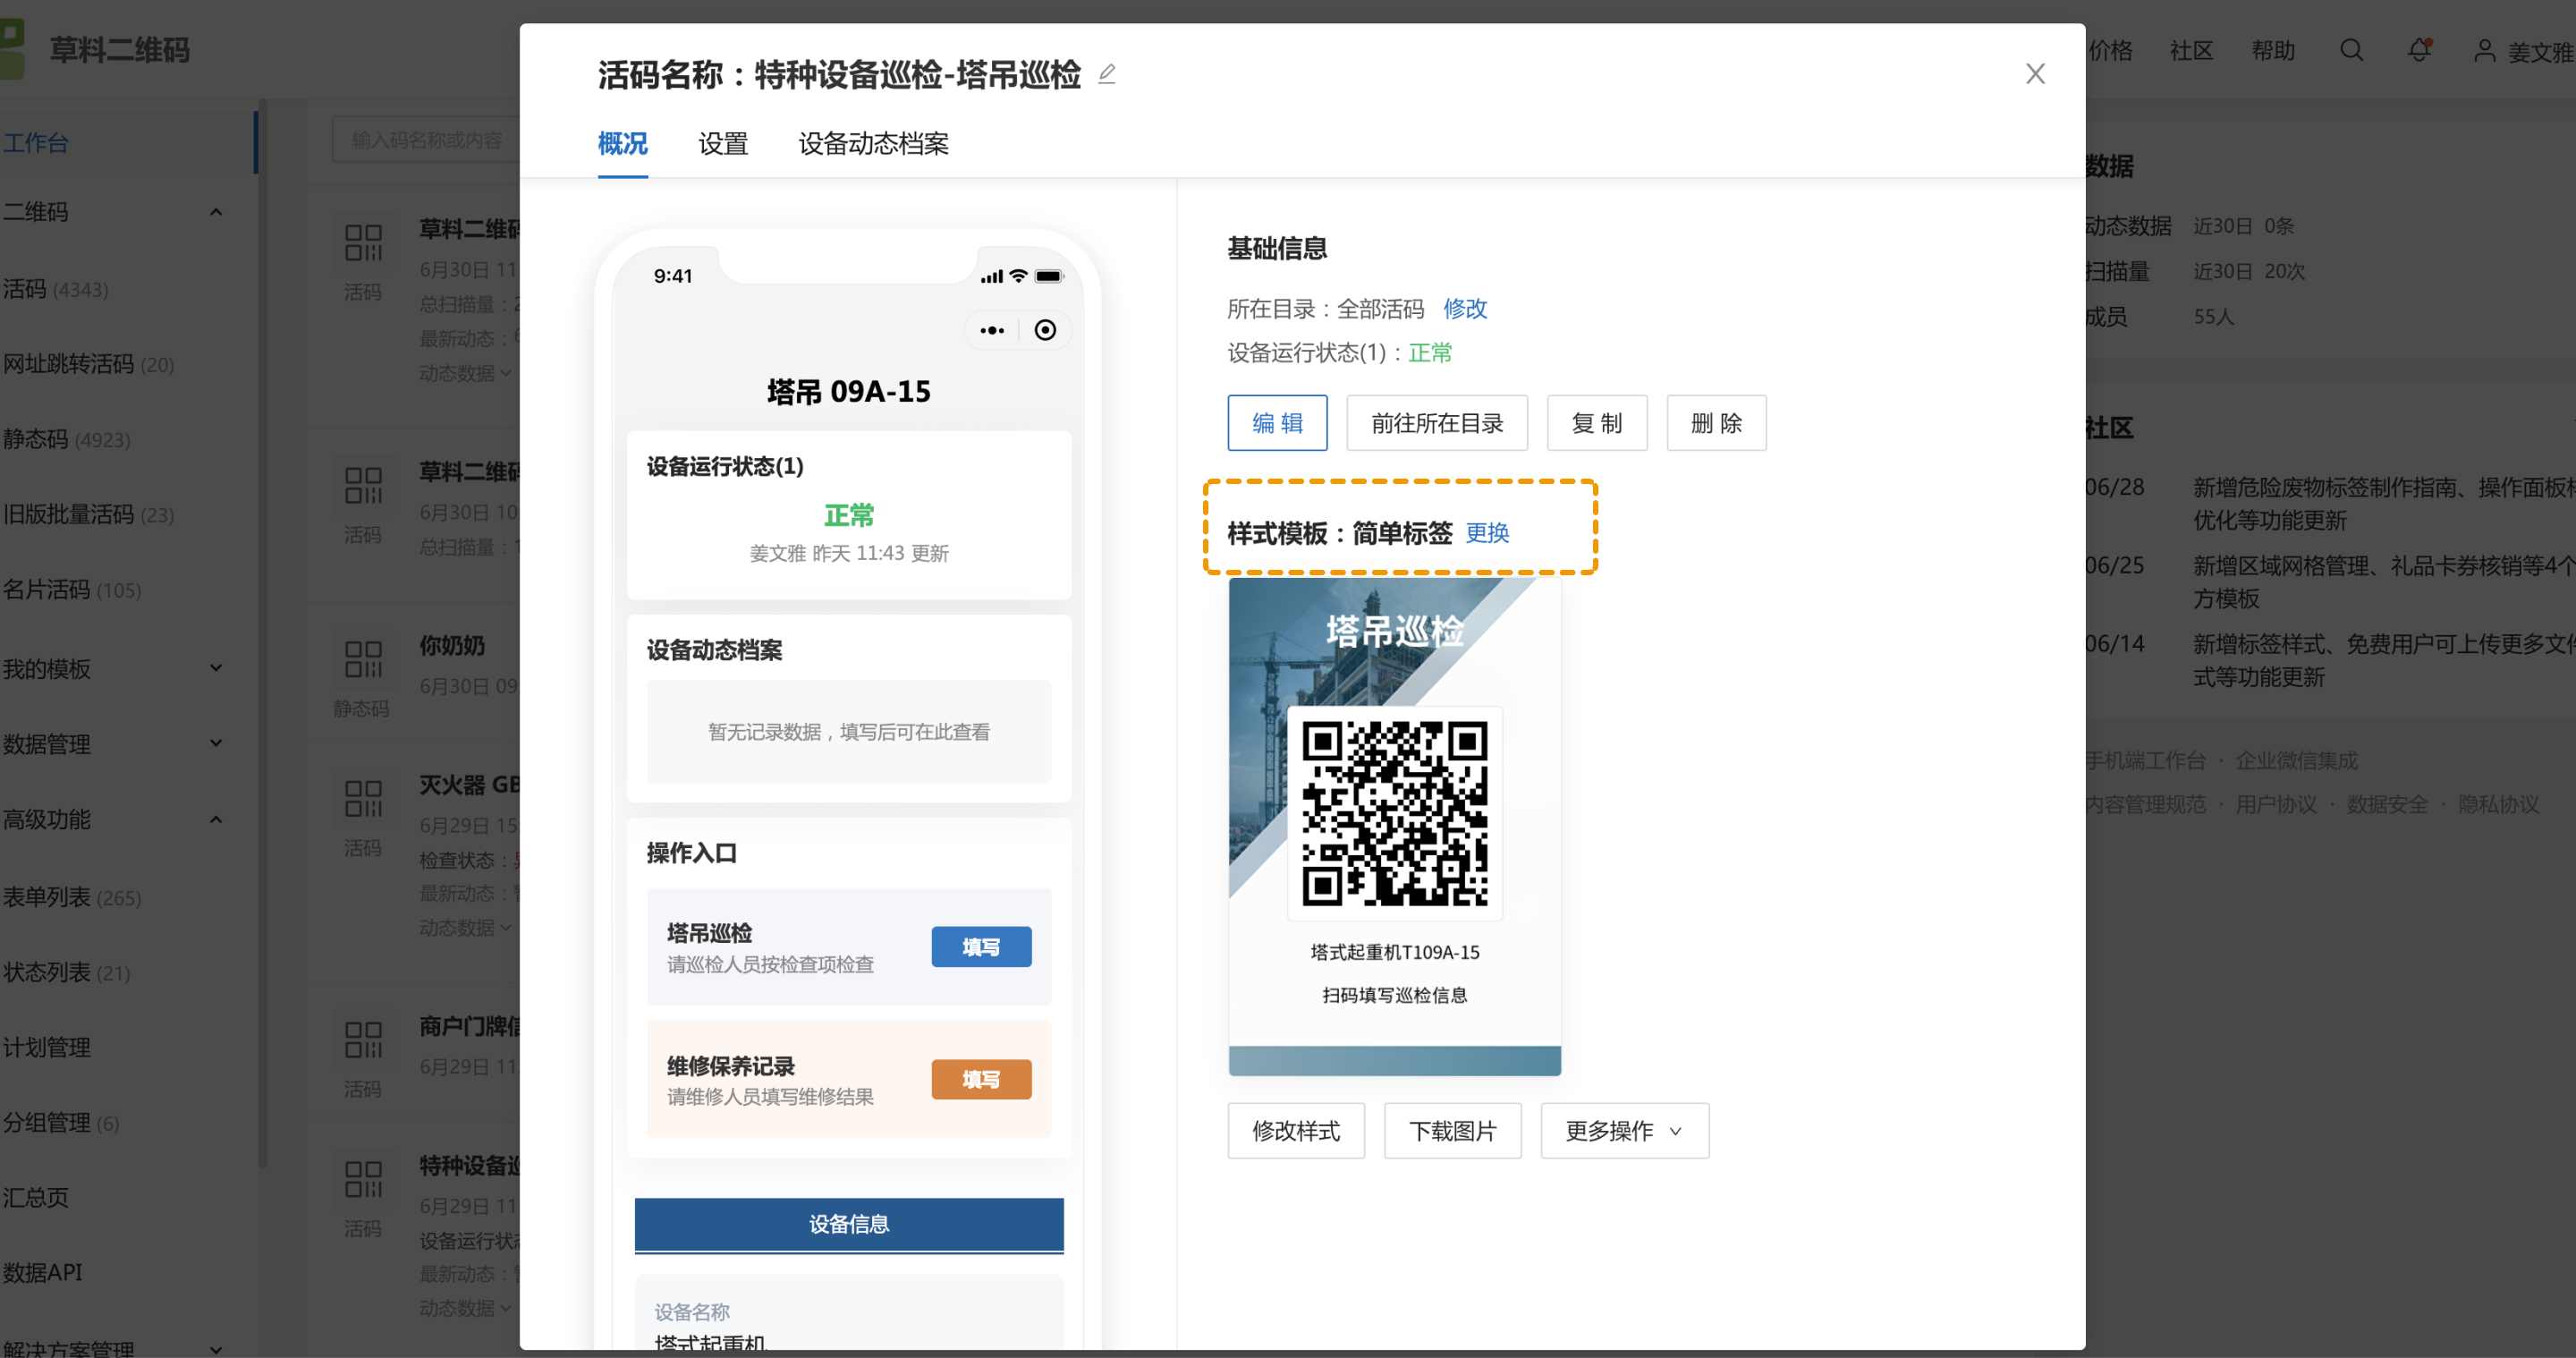This screenshot has width=2576, height=1358.
Task: Click the 下载图片 button
Action: point(1452,1131)
